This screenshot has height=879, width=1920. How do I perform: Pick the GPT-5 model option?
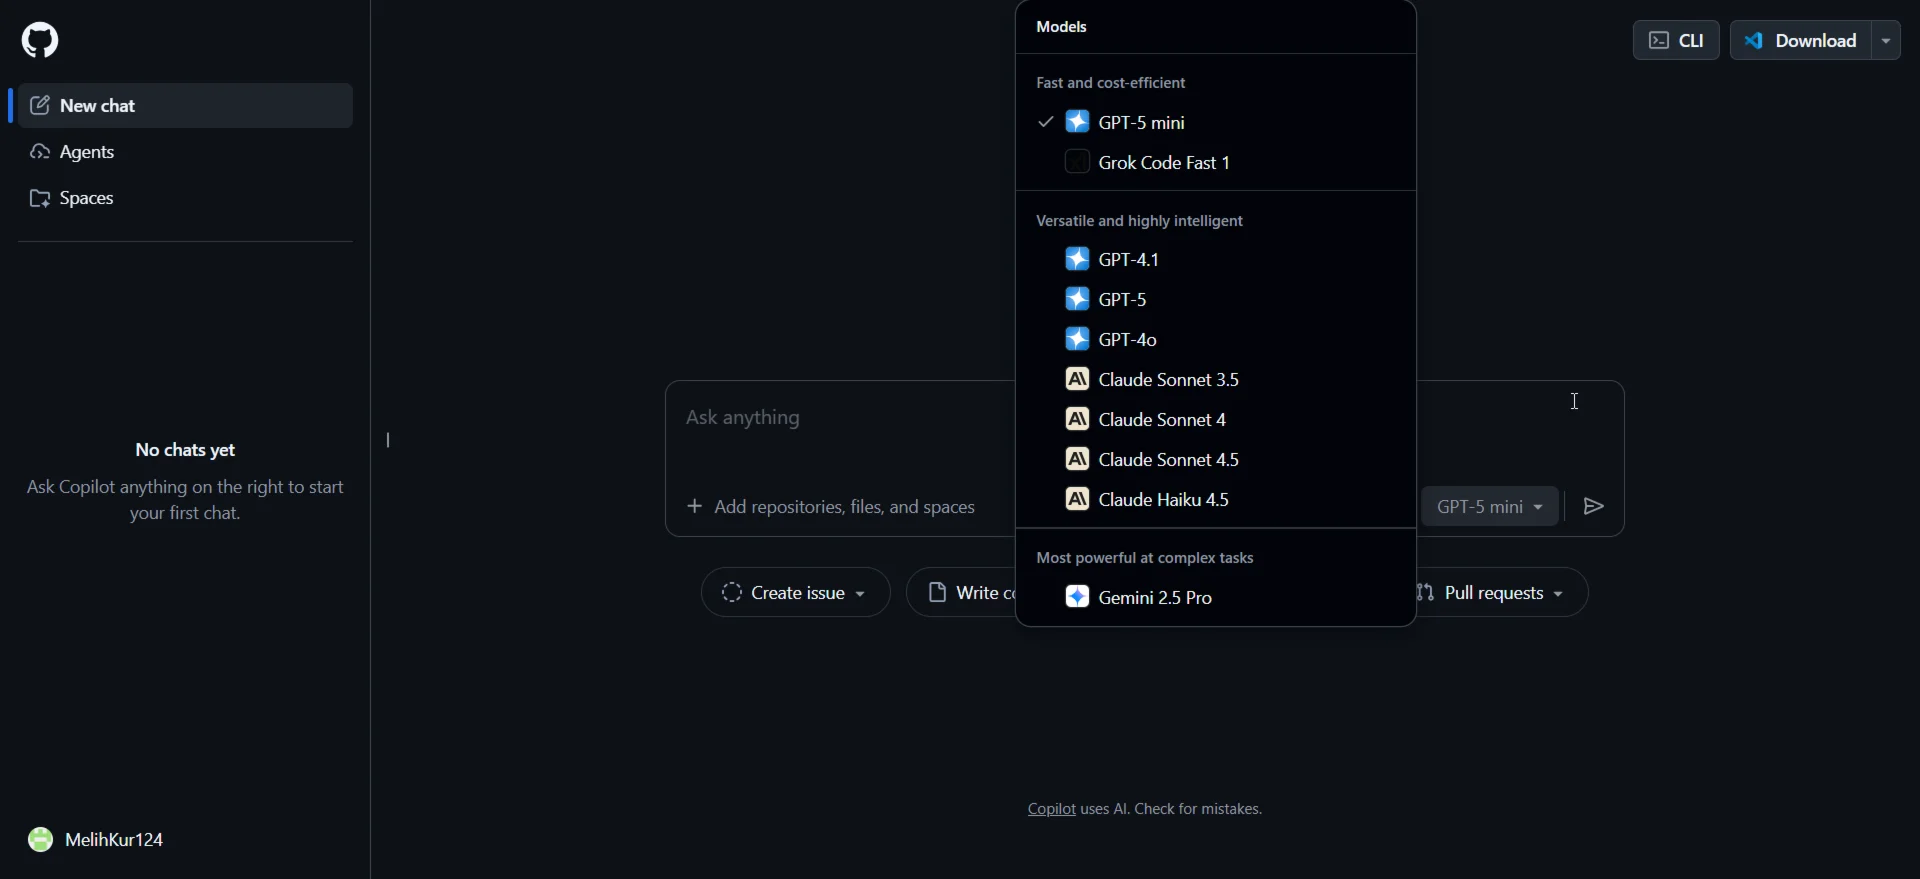(1216, 299)
